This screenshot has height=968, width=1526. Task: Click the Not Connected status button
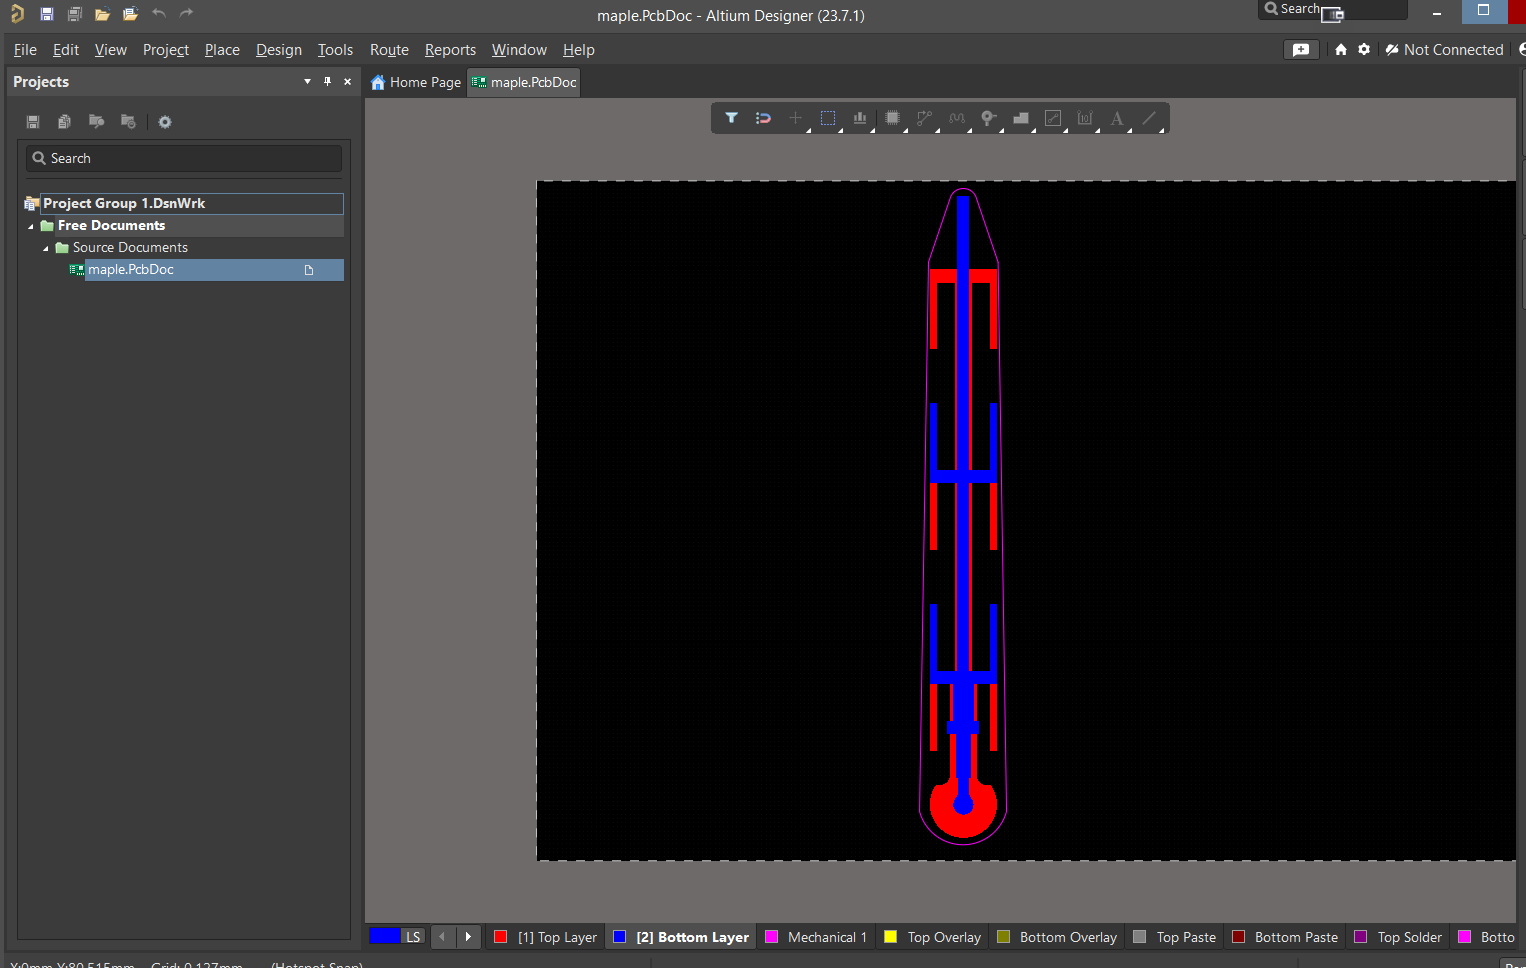[1444, 50]
